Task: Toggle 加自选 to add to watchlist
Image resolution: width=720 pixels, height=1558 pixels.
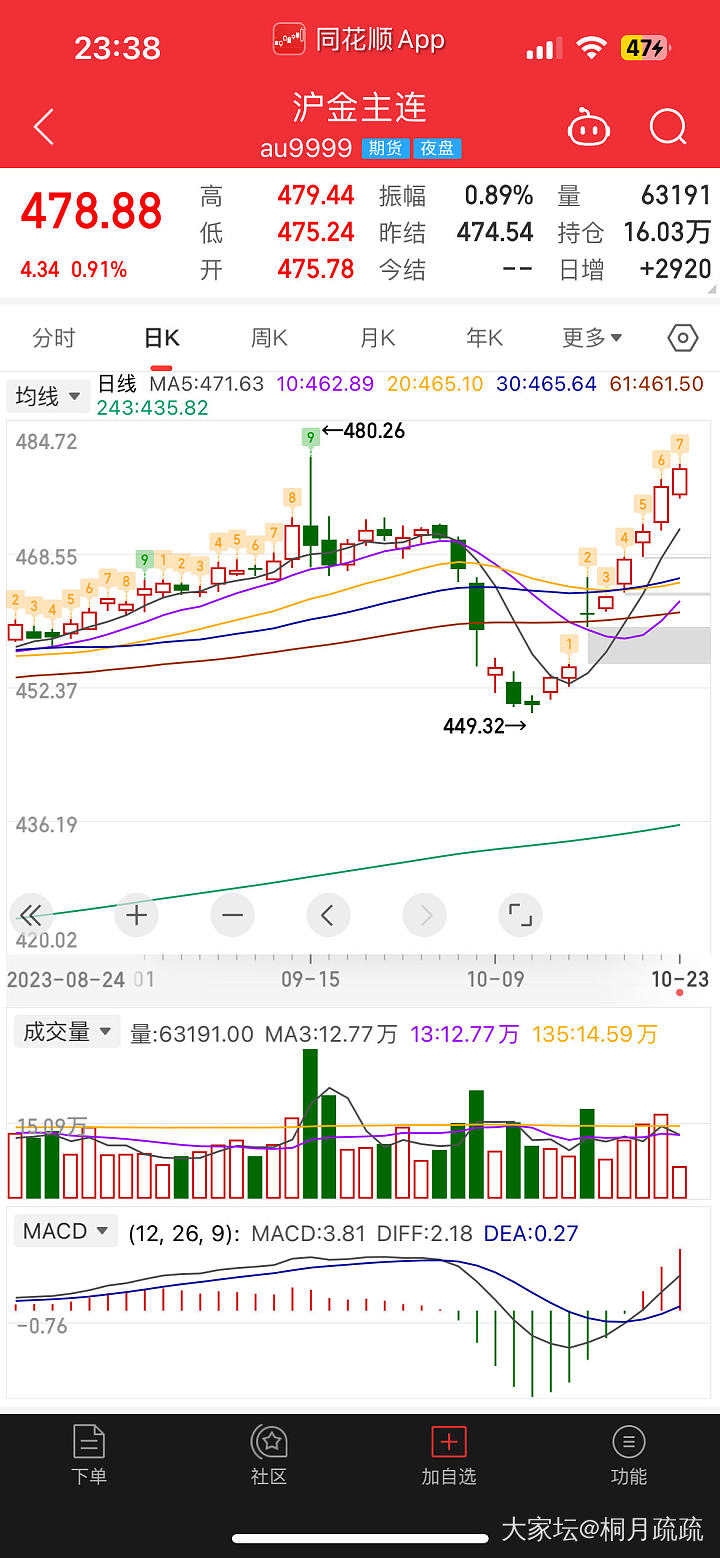Action: (449, 1455)
